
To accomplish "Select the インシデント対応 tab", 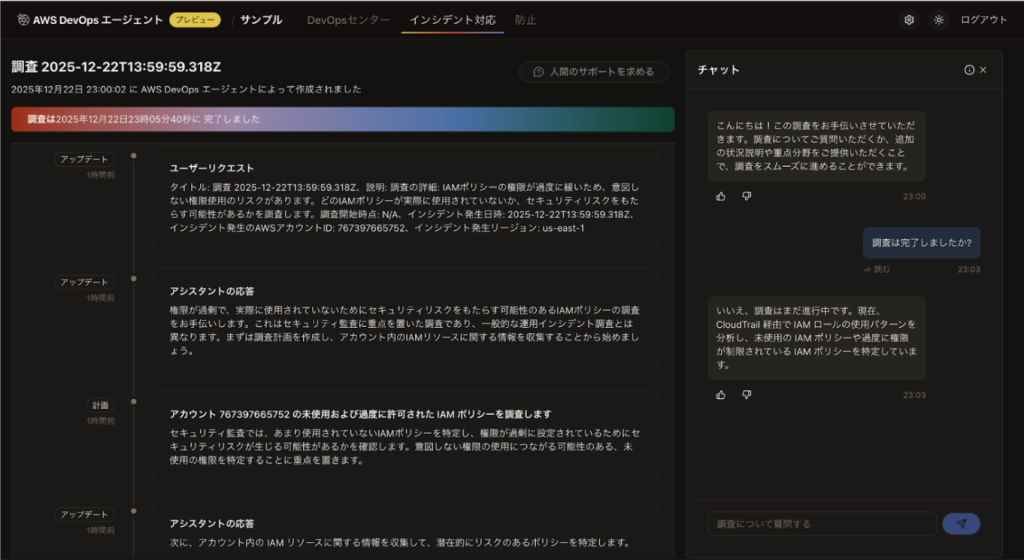I will pyautogui.click(x=452, y=20).
